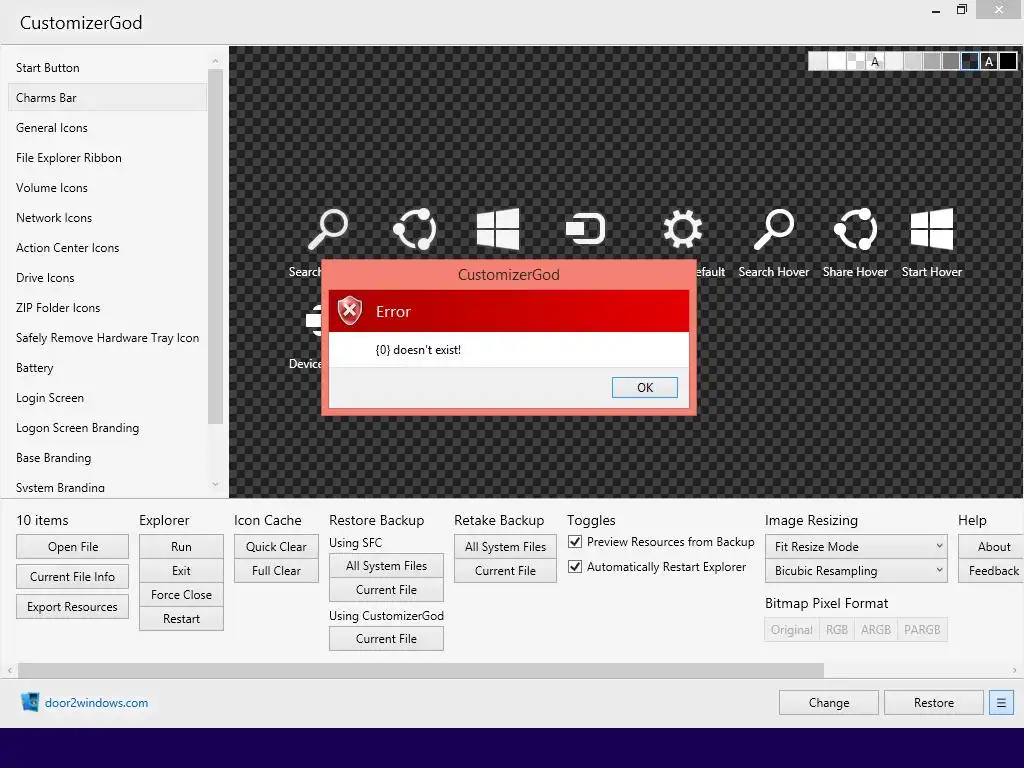
Task: Select the Search charm icon
Action: point(328,229)
